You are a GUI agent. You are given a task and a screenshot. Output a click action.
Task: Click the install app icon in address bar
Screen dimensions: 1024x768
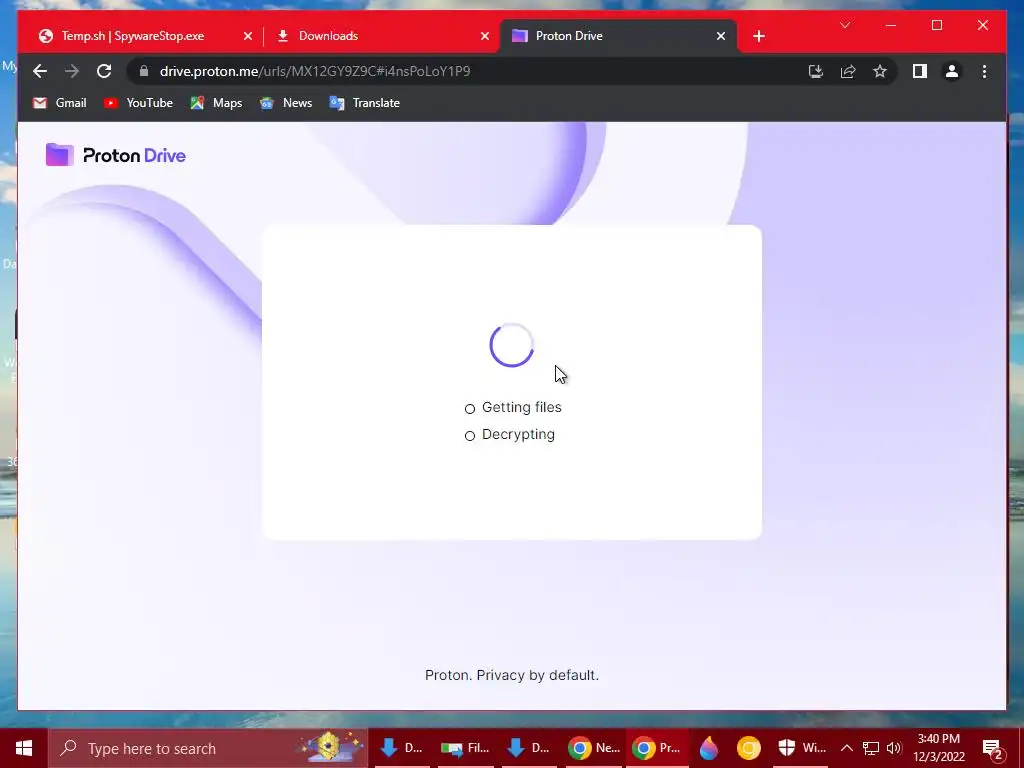(816, 71)
